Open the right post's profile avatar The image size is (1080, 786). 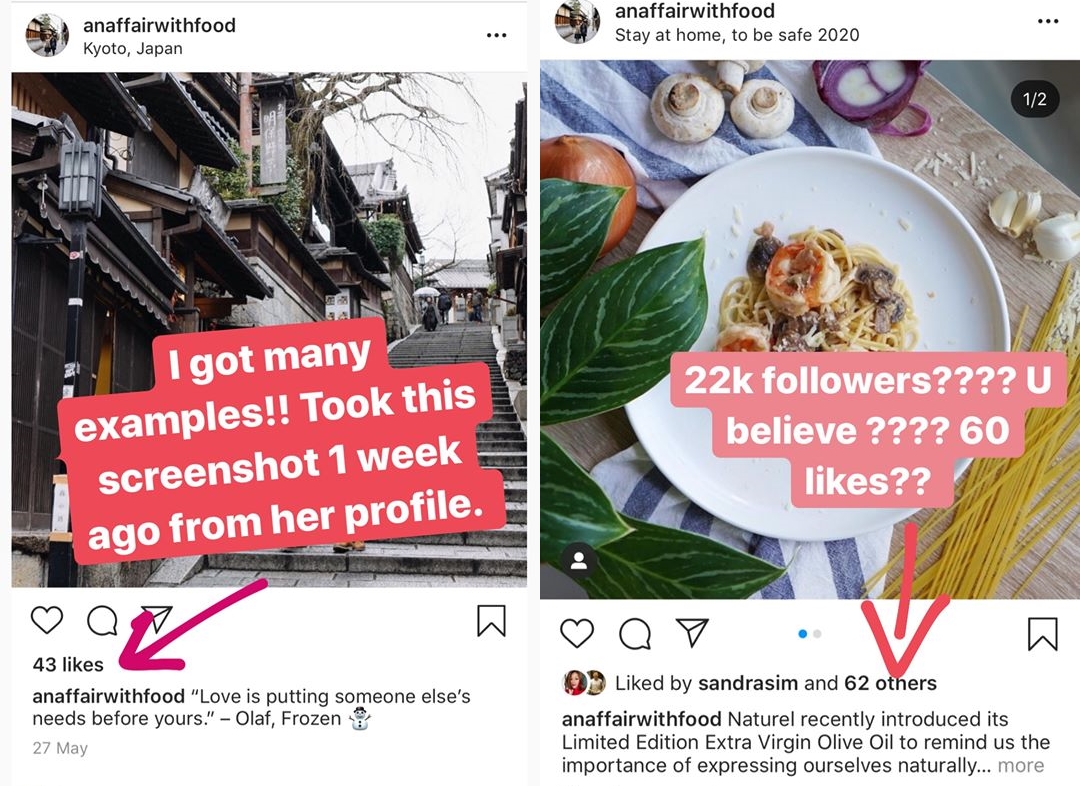[x=577, y=21]
